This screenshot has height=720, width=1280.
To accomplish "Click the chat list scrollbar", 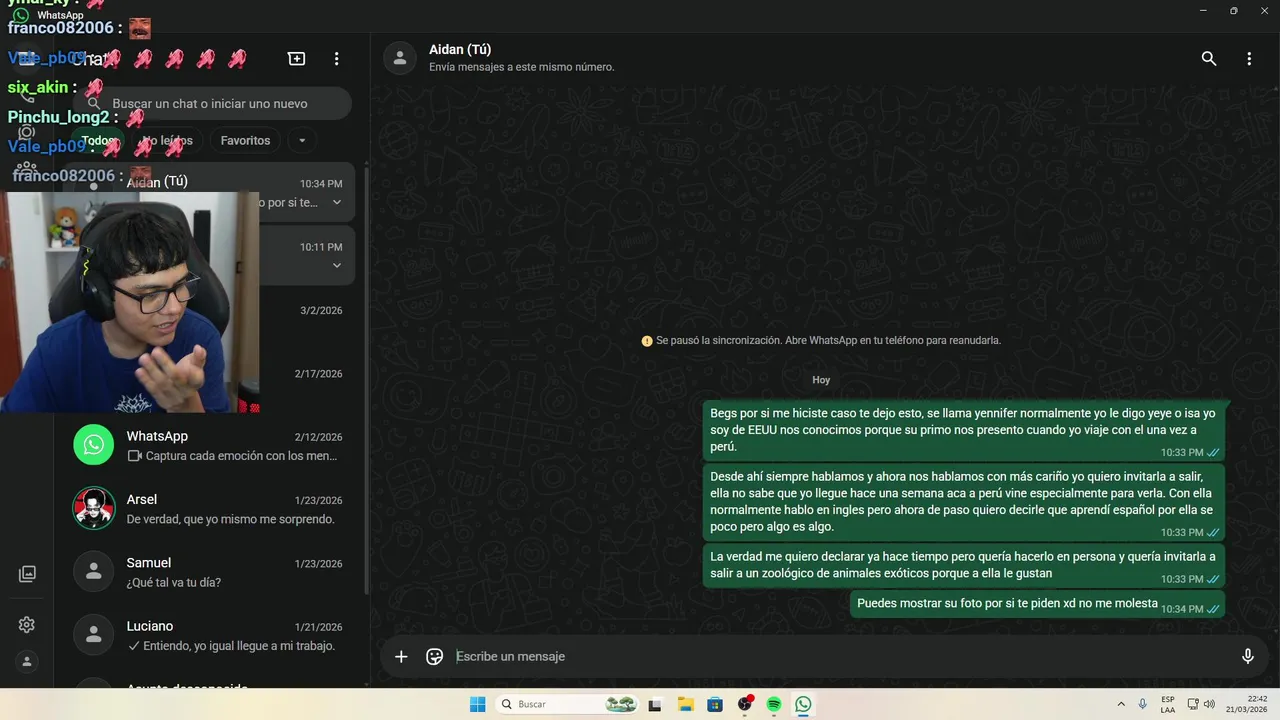I will (x=367, y=380).
